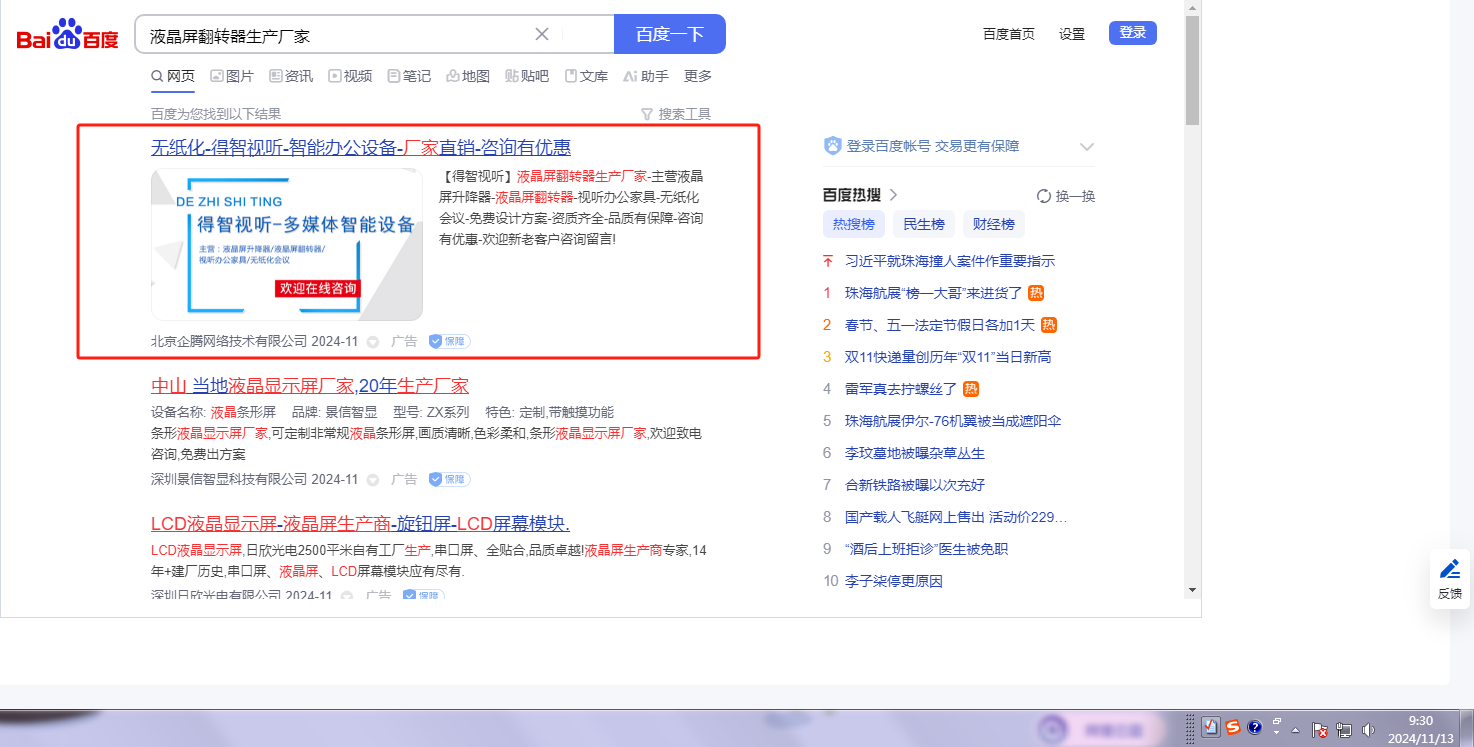Click the 换一换 refresh icon in hot search
Image resolution: width=1474 pixels, height=747 pixels.
click(1044, 196)
